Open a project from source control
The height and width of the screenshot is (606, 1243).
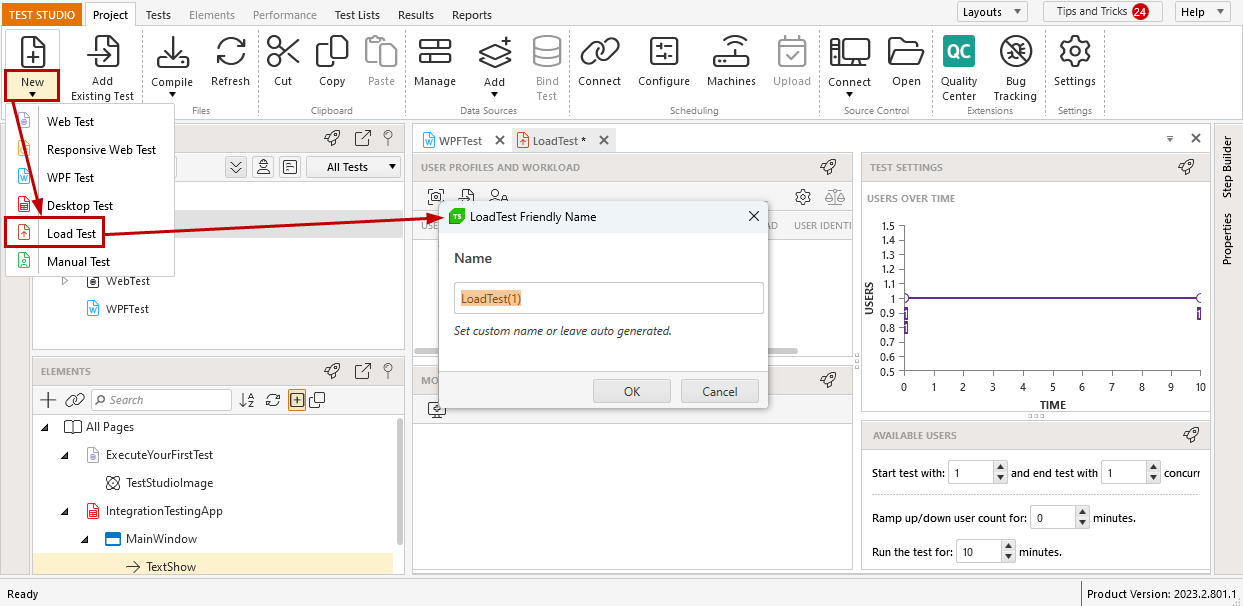pyautogui.click(x=906, y=61)
